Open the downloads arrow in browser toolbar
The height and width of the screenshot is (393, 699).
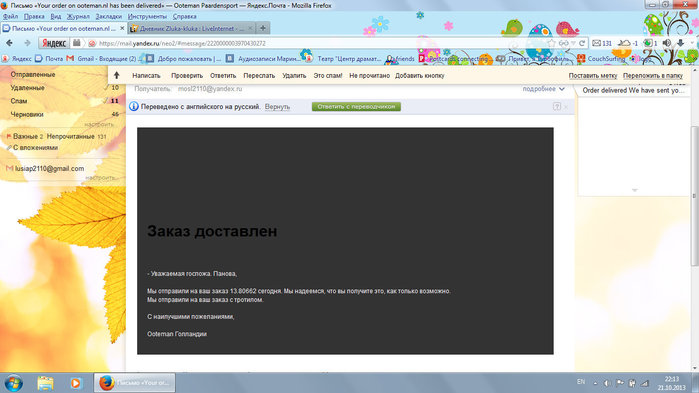680,43
